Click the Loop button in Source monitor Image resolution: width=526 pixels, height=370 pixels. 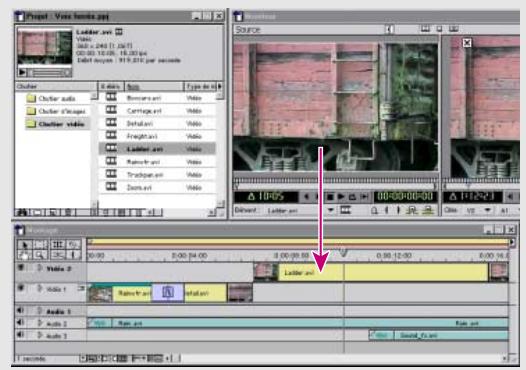coord(352,197)
